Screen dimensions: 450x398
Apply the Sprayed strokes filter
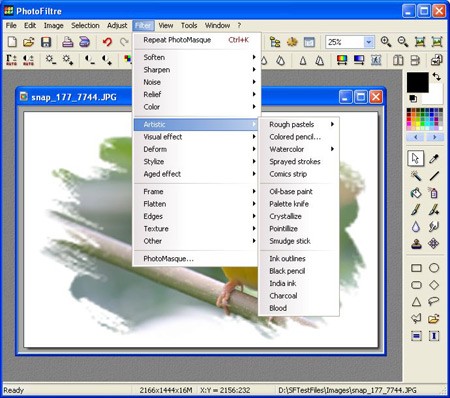tap(299, 161)
